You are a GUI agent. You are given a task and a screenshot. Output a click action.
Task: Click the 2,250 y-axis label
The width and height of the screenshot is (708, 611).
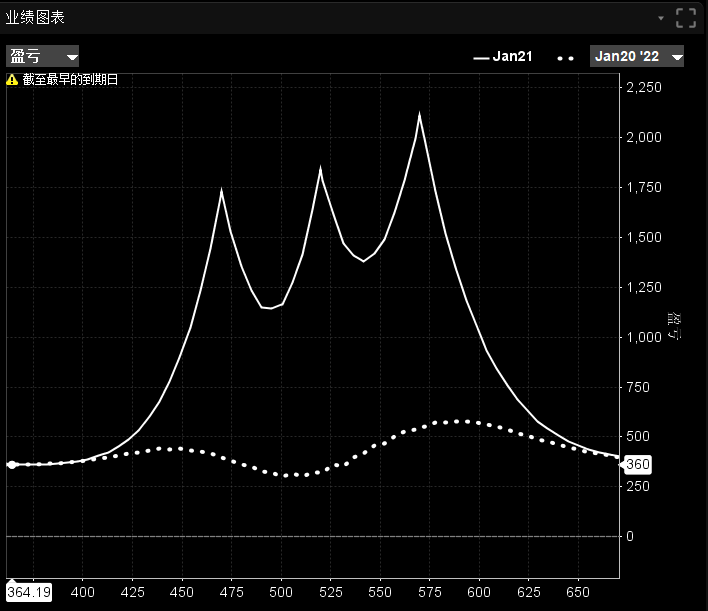point(644,87)
